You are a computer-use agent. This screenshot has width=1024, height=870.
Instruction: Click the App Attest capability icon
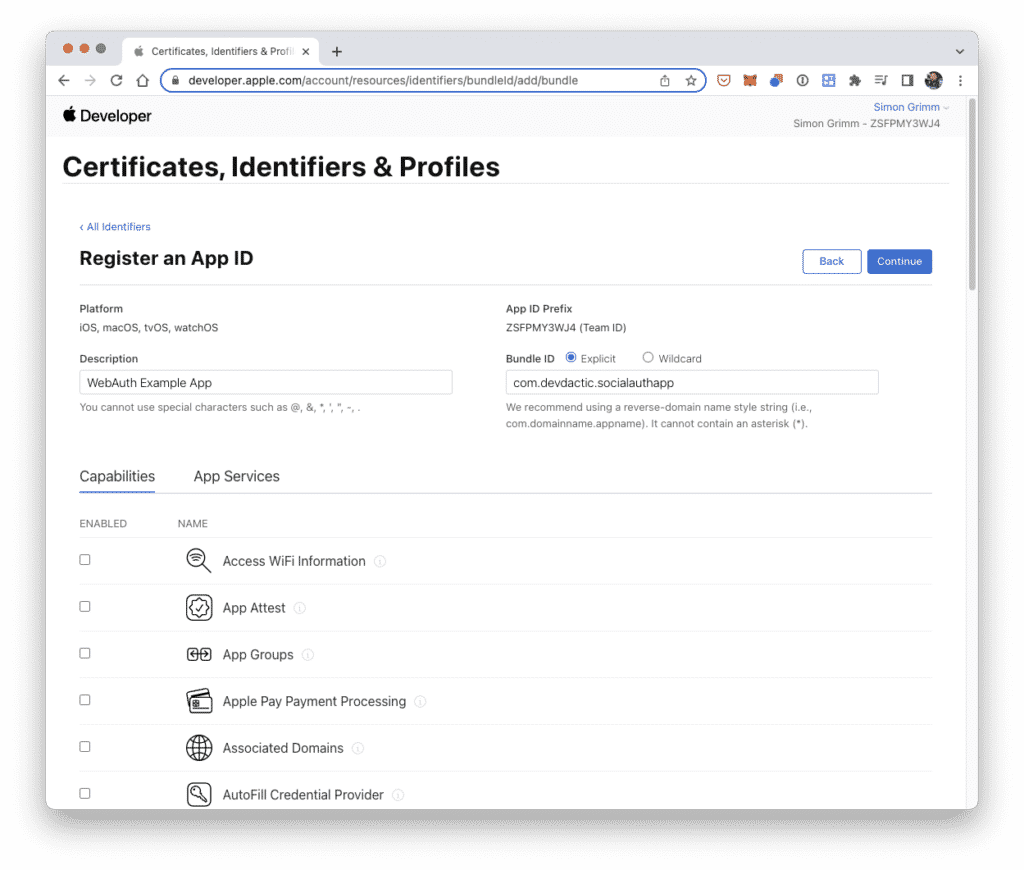[x=199, y=607]
